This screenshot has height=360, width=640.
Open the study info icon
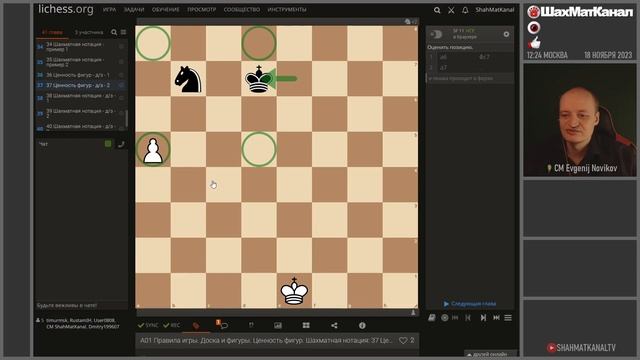[x=362, y=325]
